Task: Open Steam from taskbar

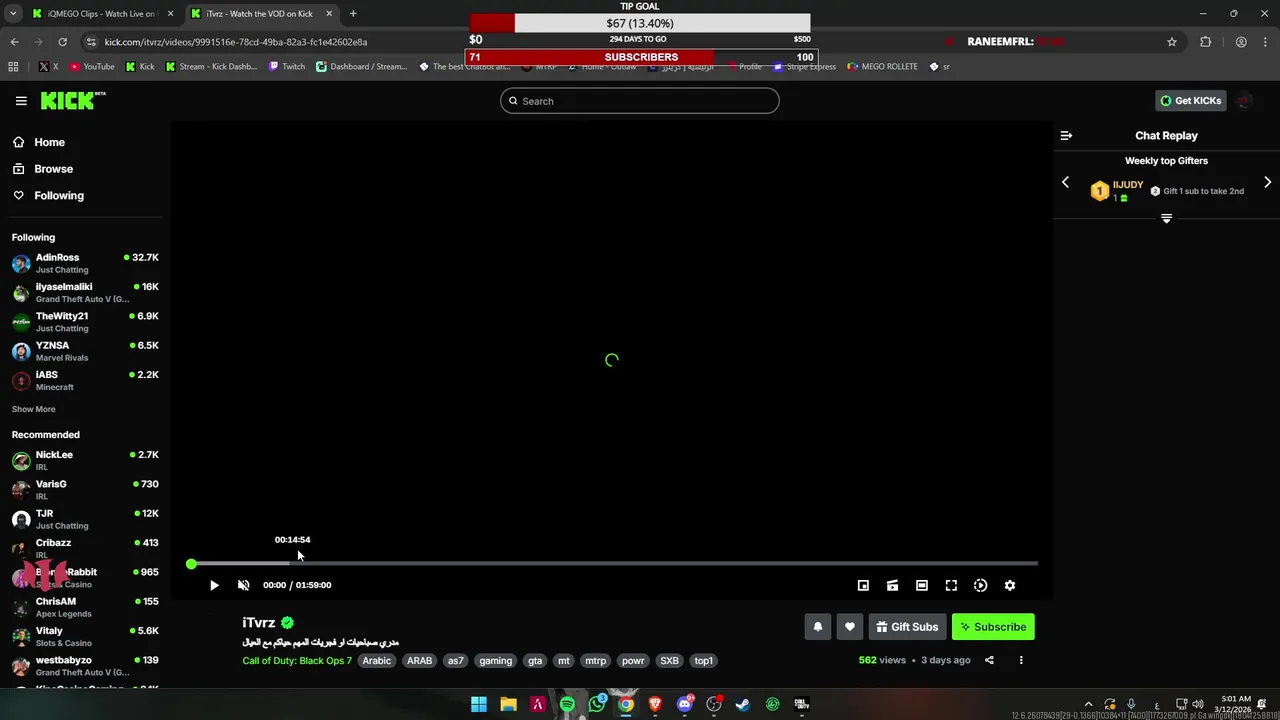Action: point(743,704)
